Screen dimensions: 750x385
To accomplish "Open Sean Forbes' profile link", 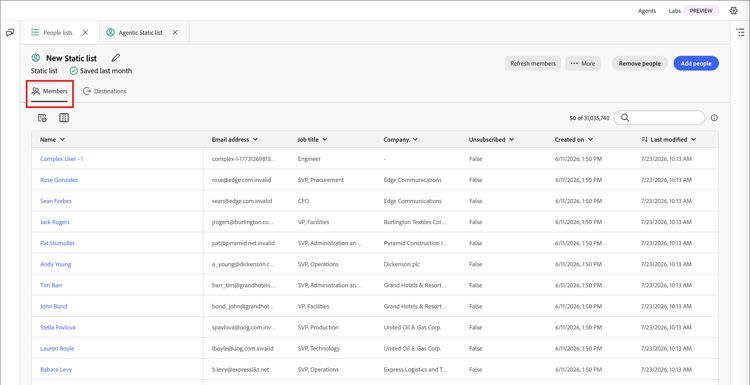I will 55,201.
